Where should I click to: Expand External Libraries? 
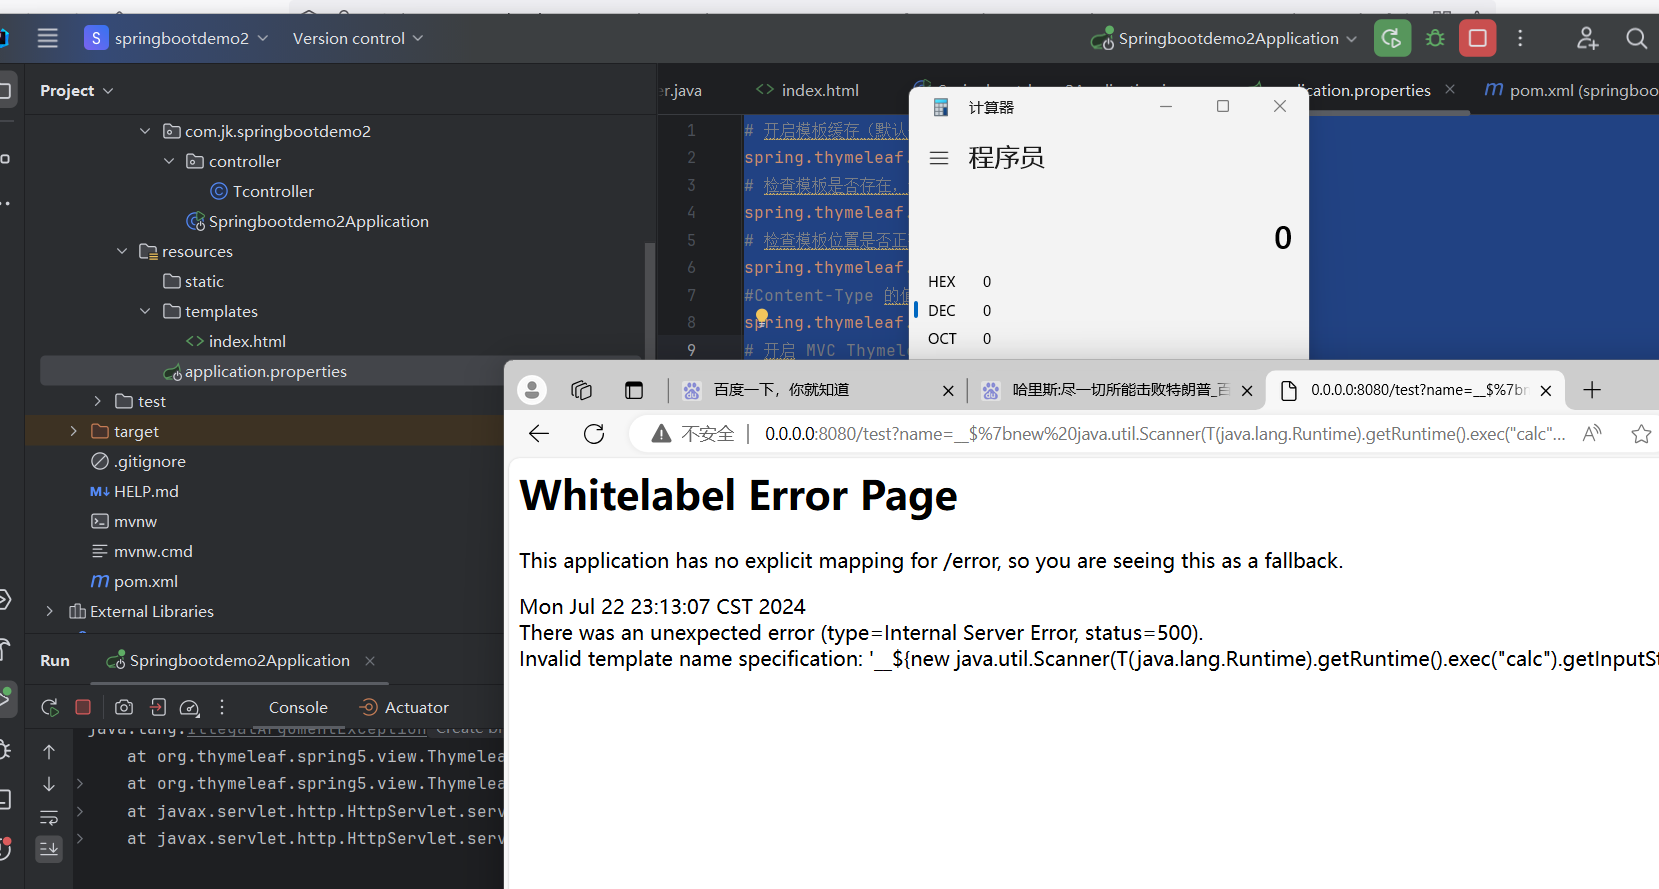[49, 611]
